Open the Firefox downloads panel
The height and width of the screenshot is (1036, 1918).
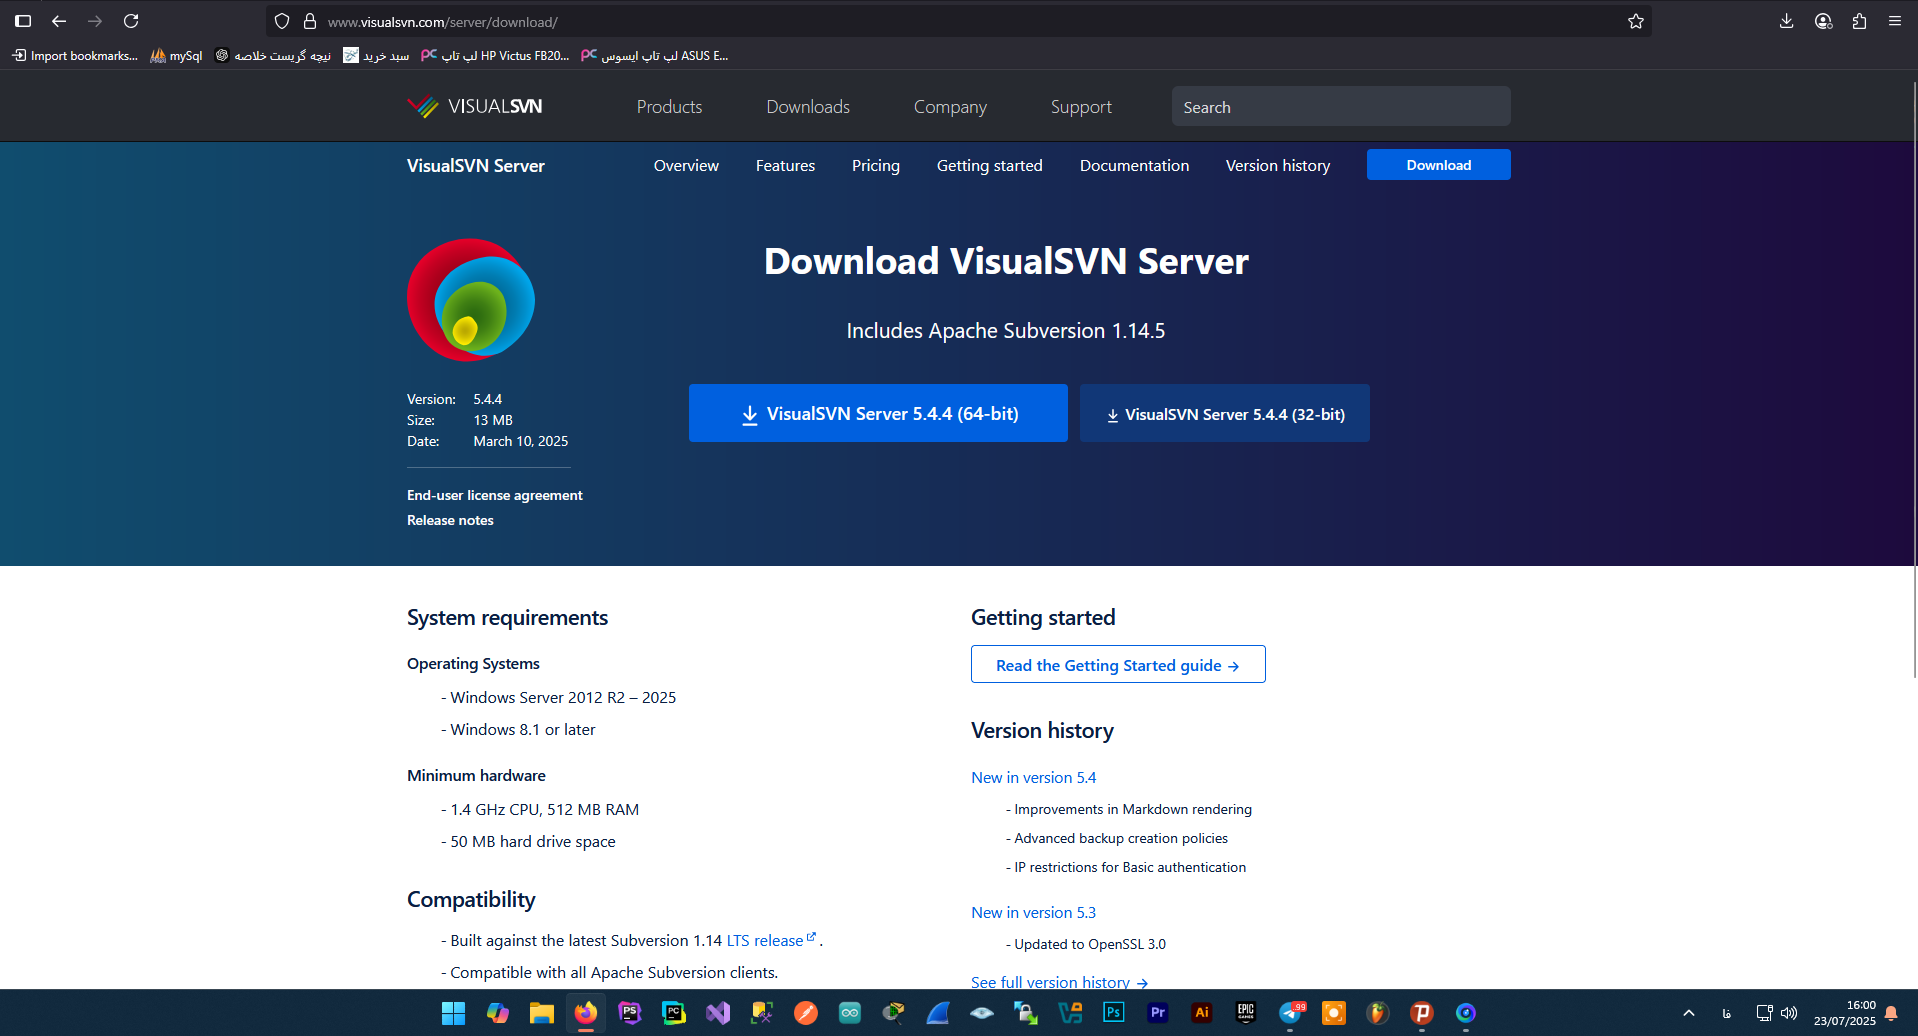1786,21
